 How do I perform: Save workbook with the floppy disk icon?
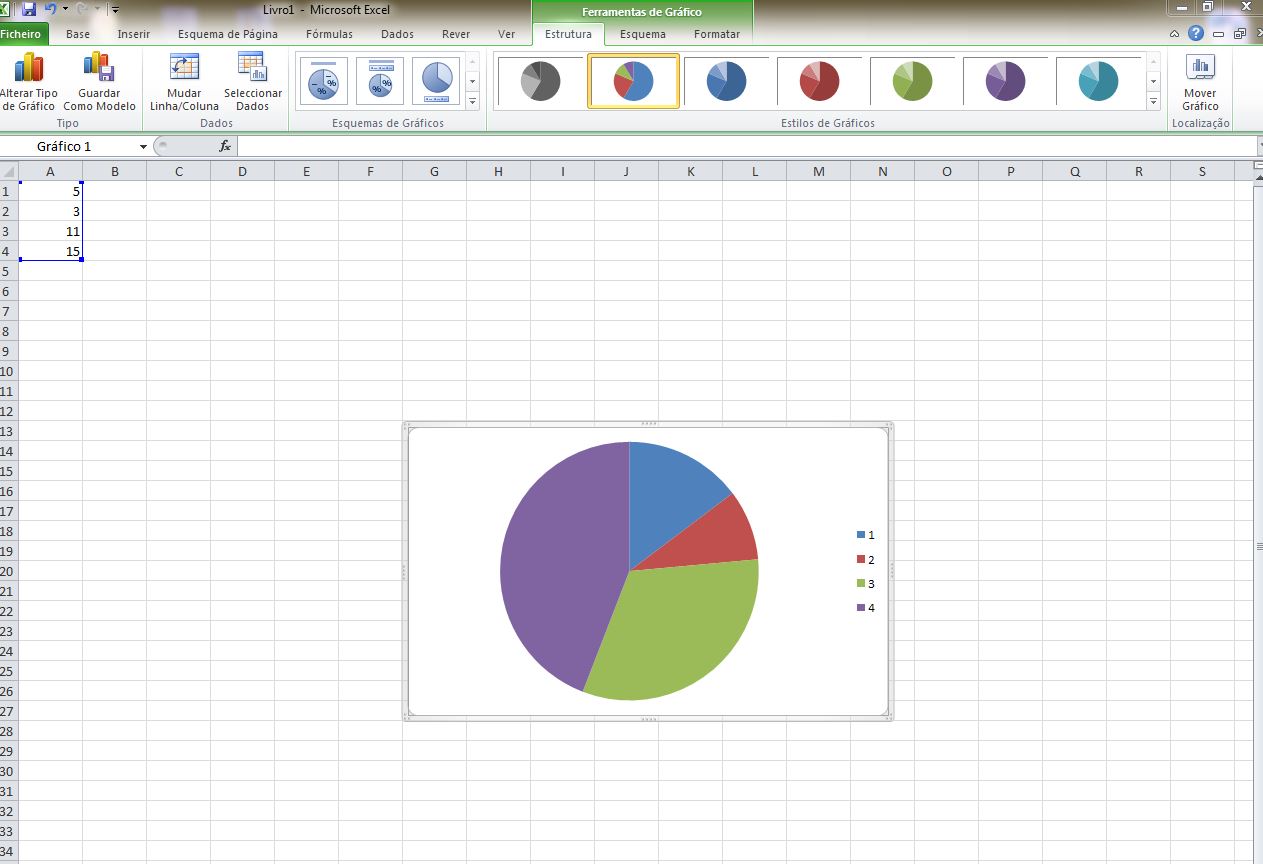[x=29, y=9]
